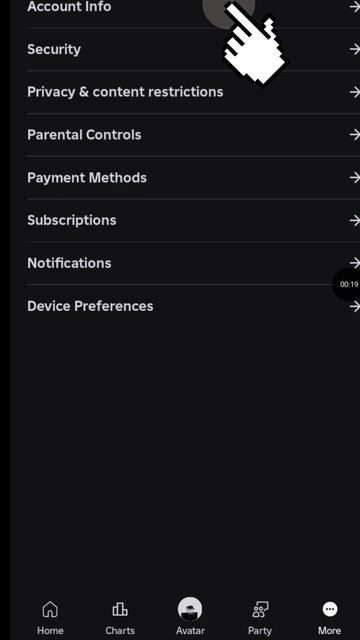
Task: Expand Device Preferences using its arrow
Action: 354,306
